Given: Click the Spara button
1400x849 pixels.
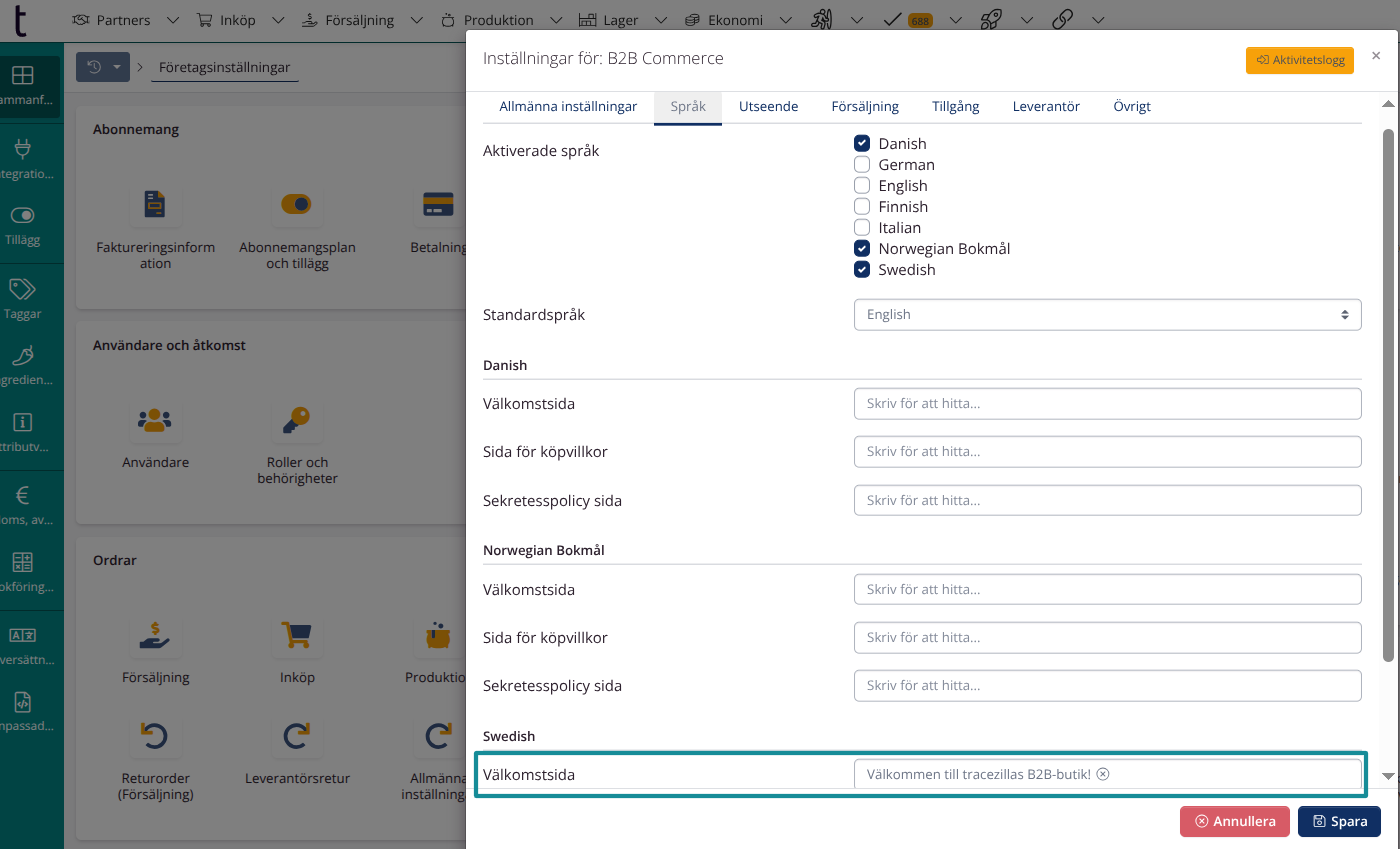Looking at the screenshot, I should click(1339, 821).
